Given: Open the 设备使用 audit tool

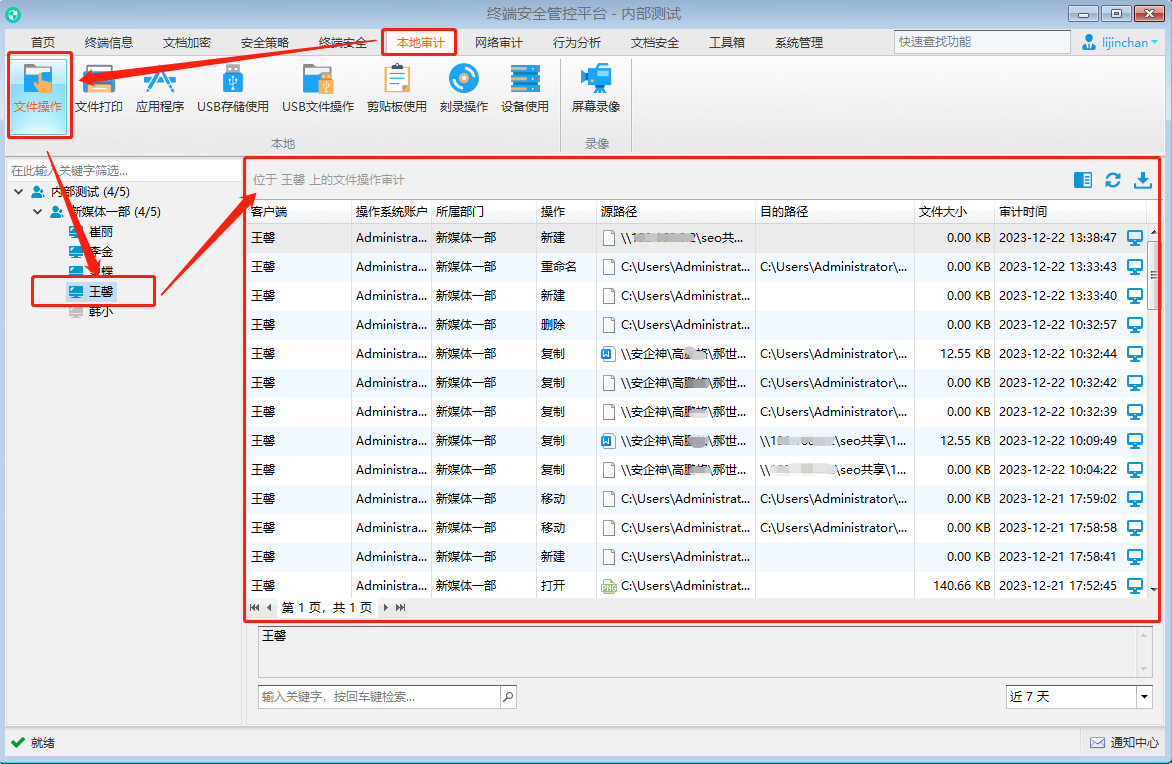Looking at the screenshot, I should tap(525, 90).
